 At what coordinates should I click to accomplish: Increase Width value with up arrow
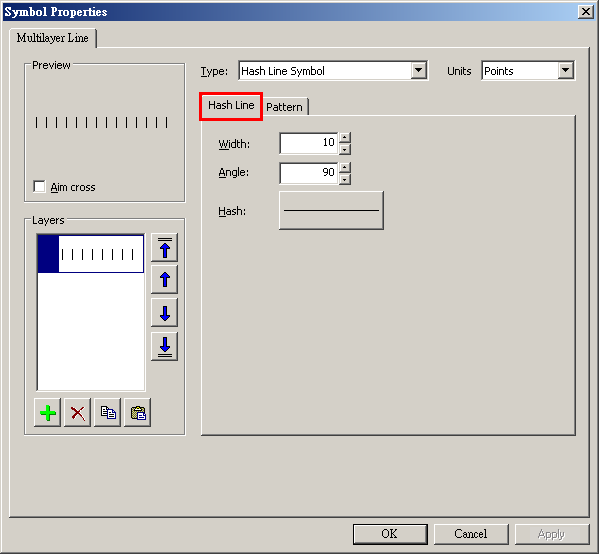[x=345, y=138]
